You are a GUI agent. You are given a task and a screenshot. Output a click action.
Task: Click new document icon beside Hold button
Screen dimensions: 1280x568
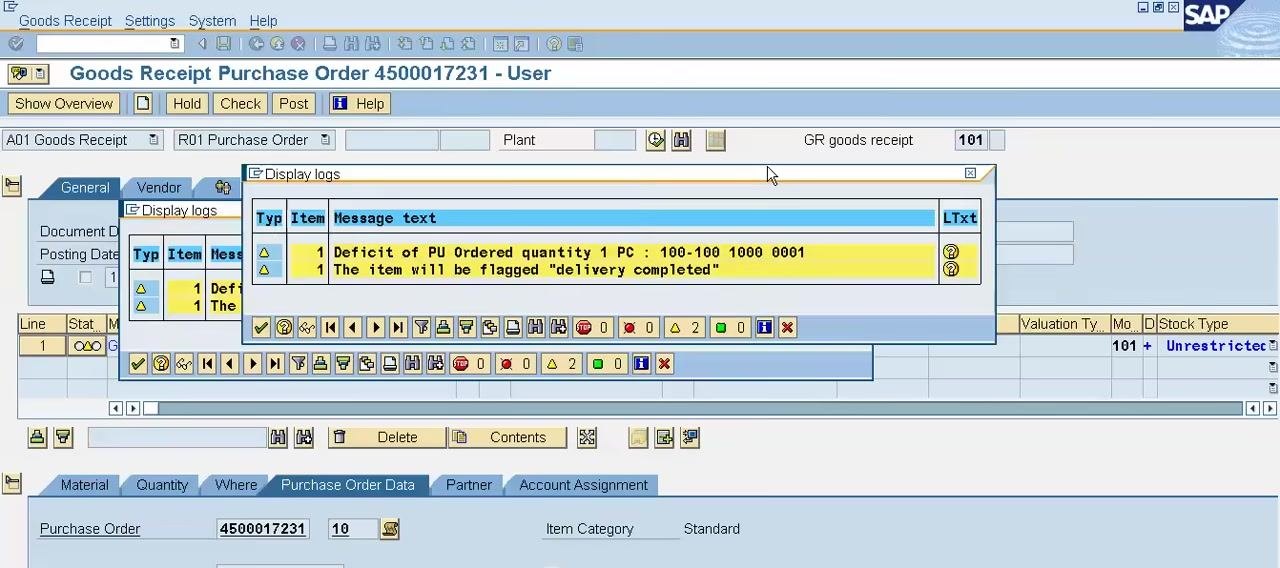pyautogui.click(x=143, y=103)
